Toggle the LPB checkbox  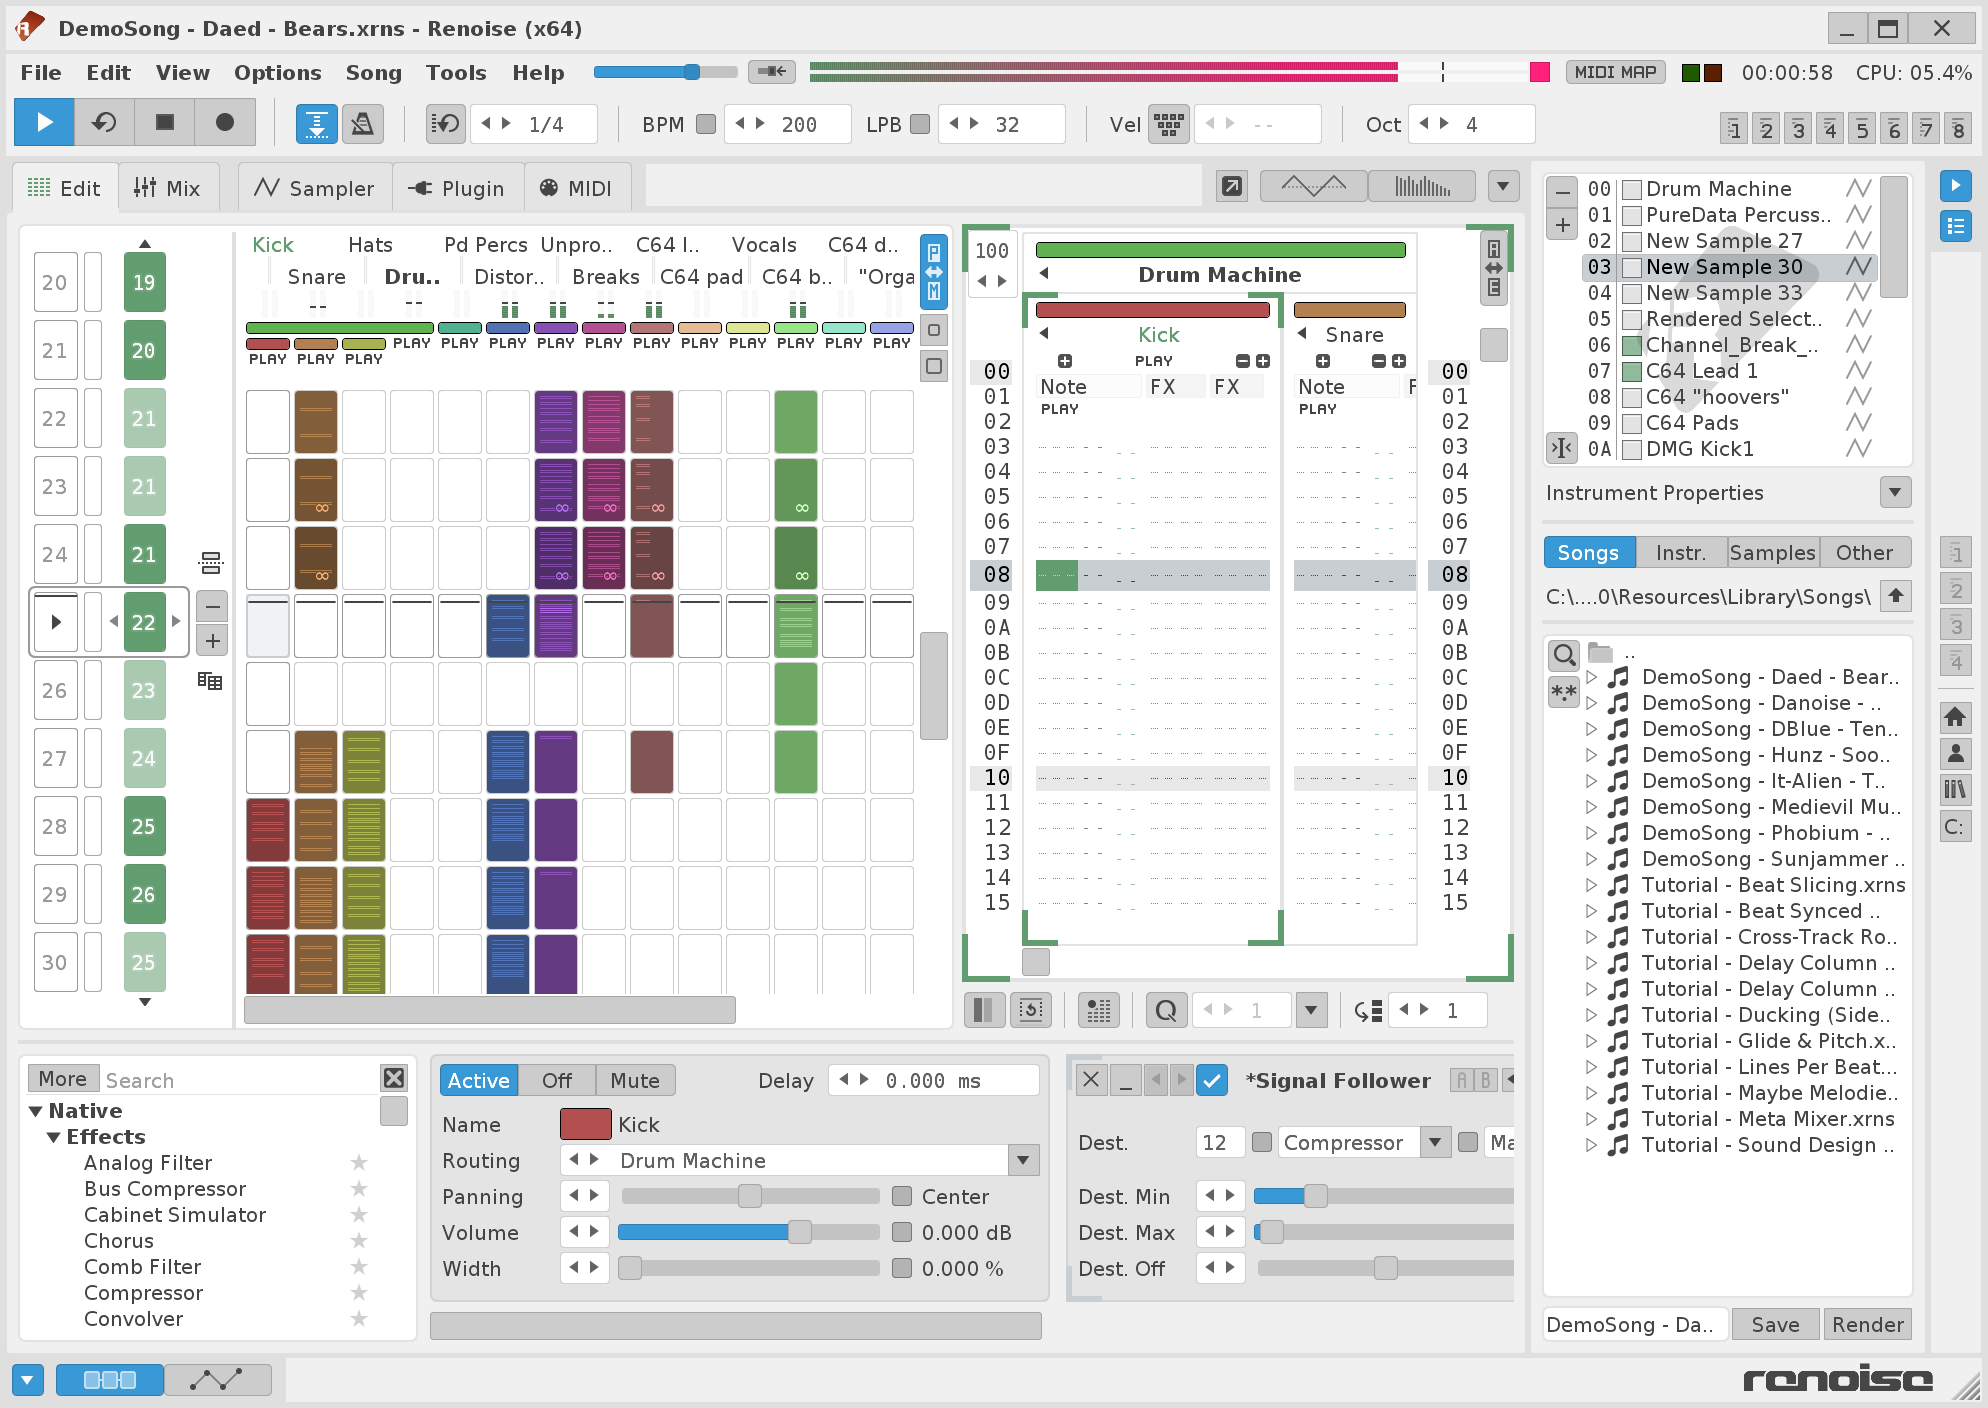tap(920, 124)
